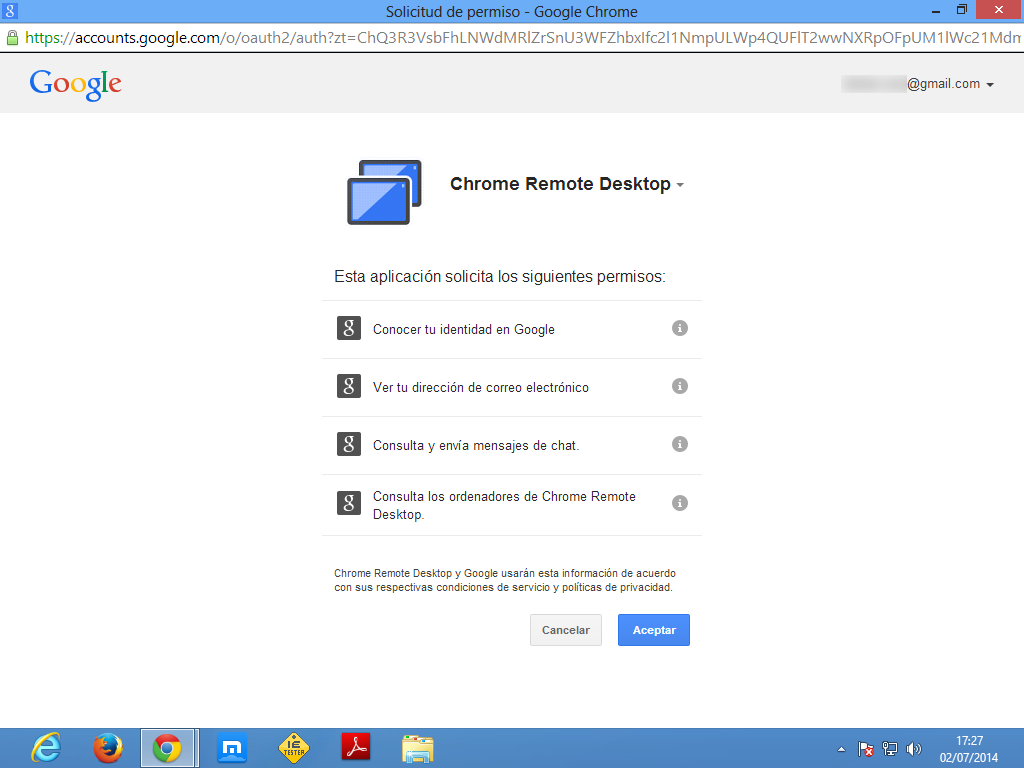This screenshot has width=1024, height=768.
Task: Launch Internet Explorer from the taskbar
Action: (46, 748)
